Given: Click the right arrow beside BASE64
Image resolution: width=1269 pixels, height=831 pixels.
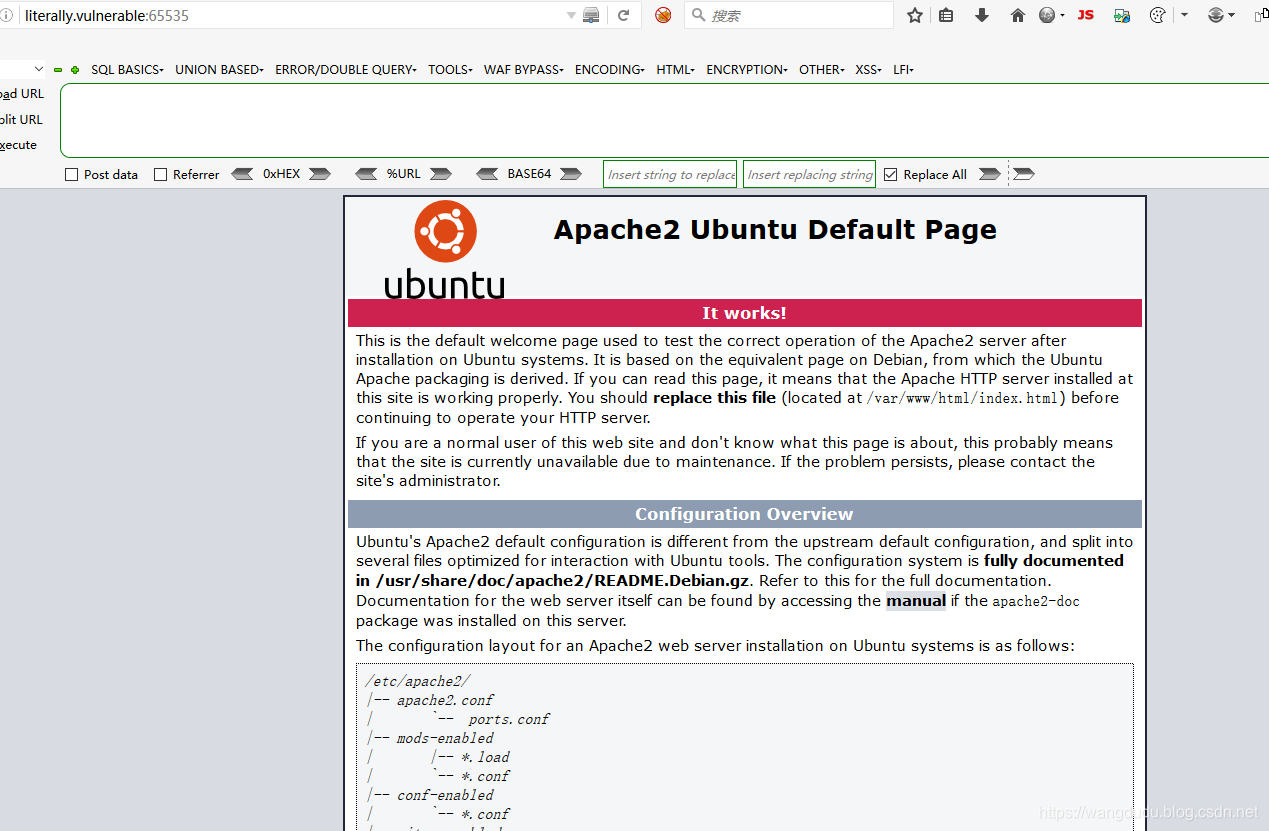Looking at the screenshot, I should point(571,174).
